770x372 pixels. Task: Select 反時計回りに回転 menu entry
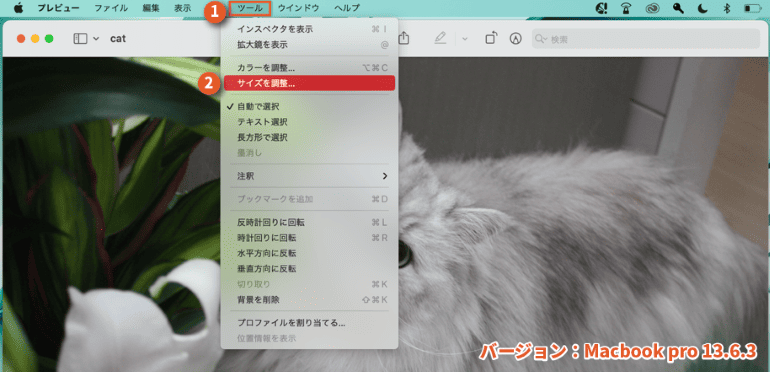click(x=309, y=222)
